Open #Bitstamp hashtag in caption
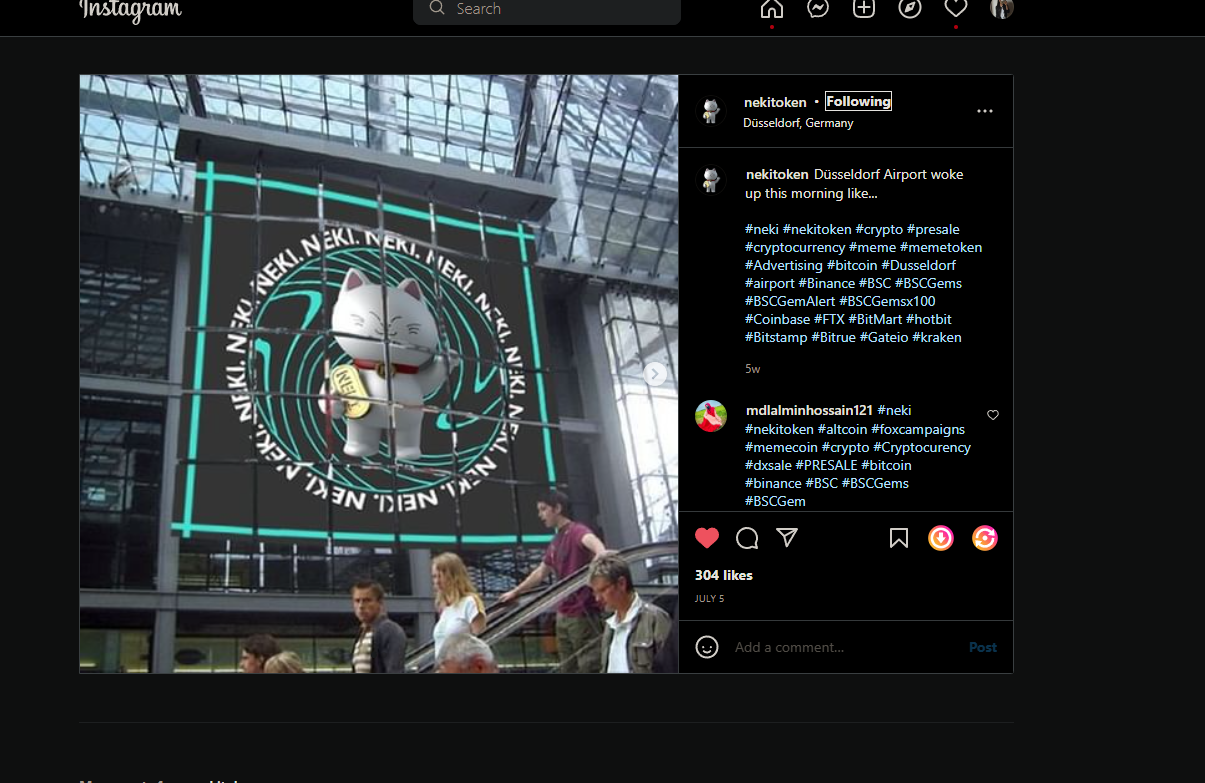 point(776,337)
